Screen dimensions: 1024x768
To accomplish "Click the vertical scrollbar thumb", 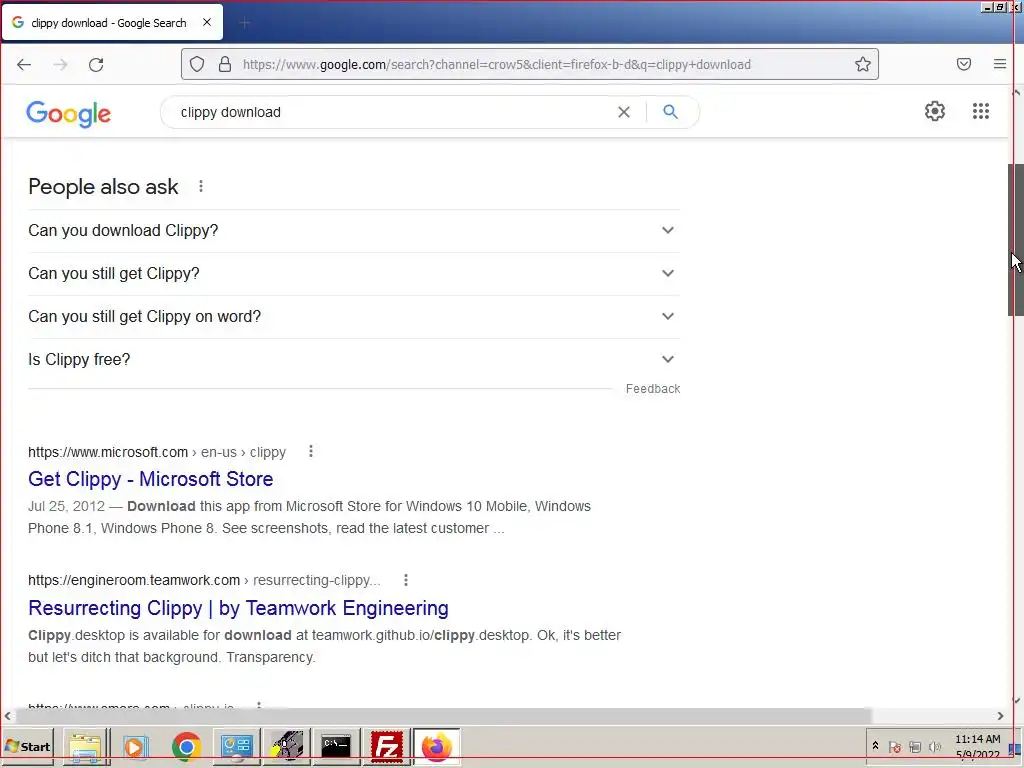I will (1015, 240).
